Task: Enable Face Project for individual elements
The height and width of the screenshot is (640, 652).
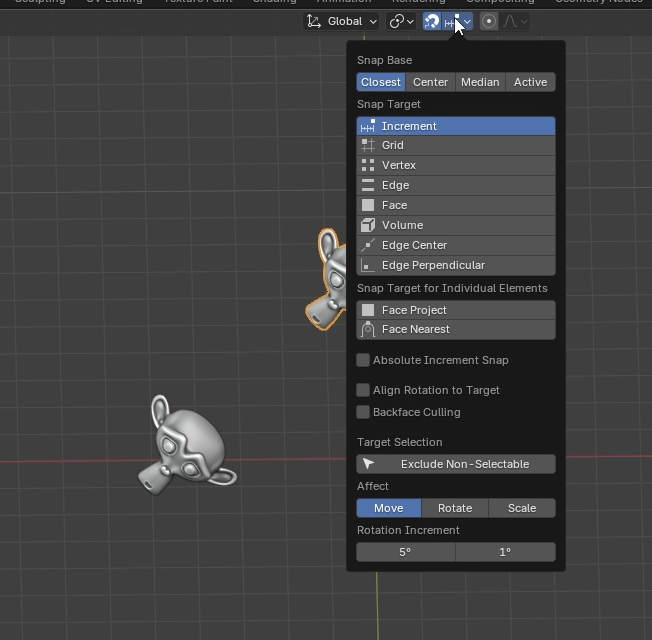Action: pos(456,310)
